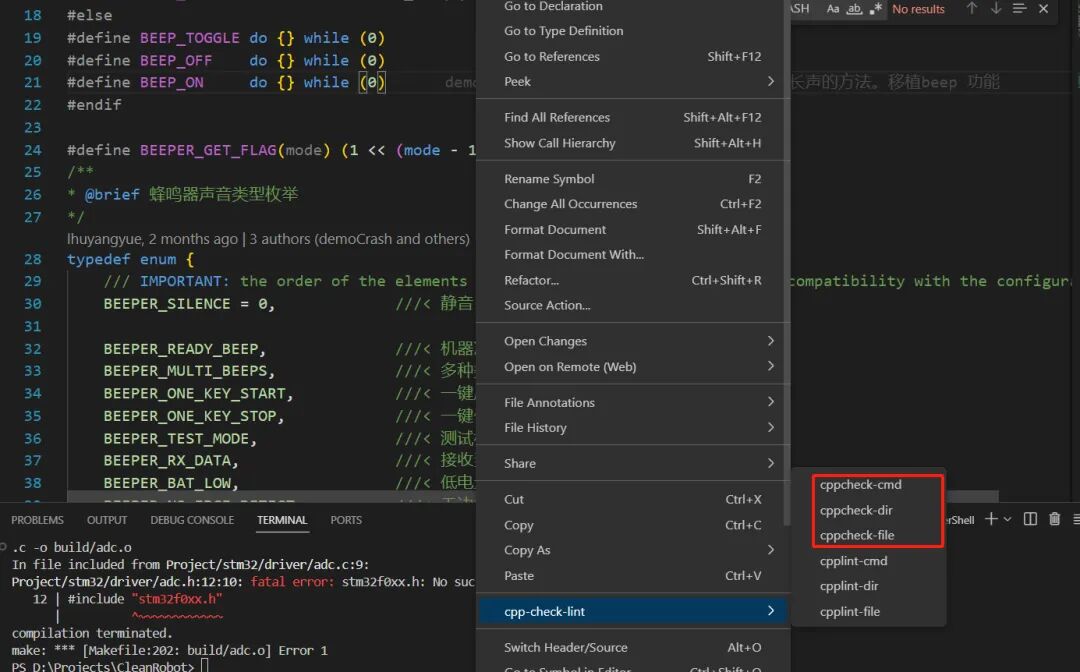1080x672 pixels.
Task: Choose Rename Symbol from the context menu
Action: (x=548, y=178)
